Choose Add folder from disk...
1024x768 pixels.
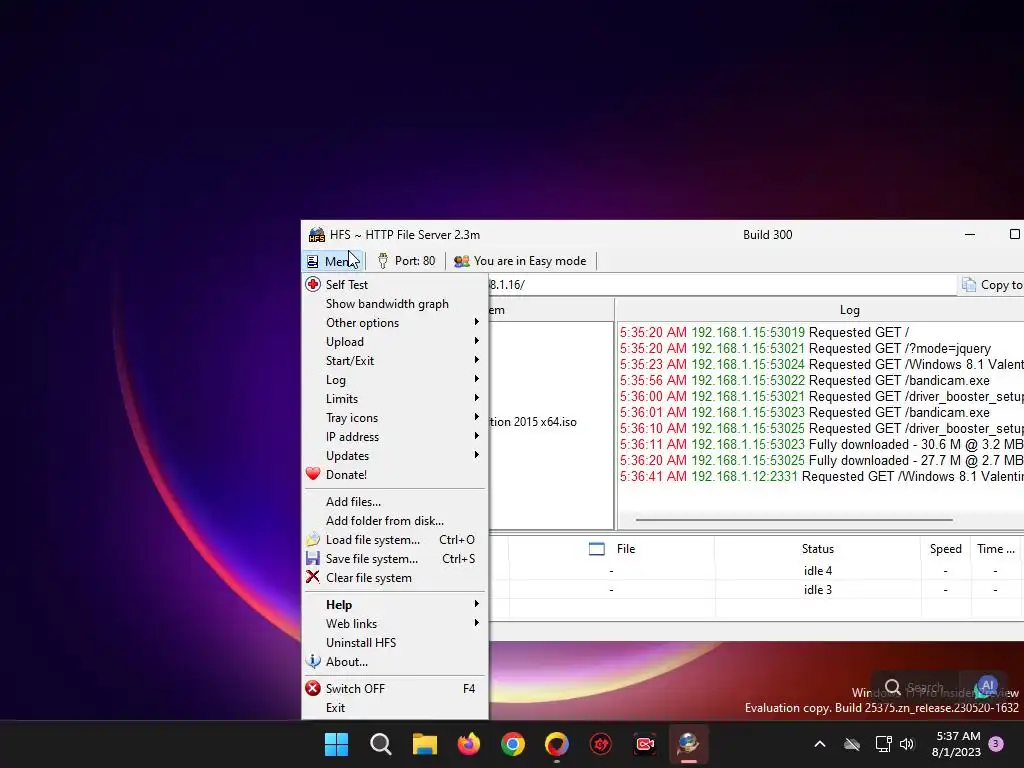395,520
